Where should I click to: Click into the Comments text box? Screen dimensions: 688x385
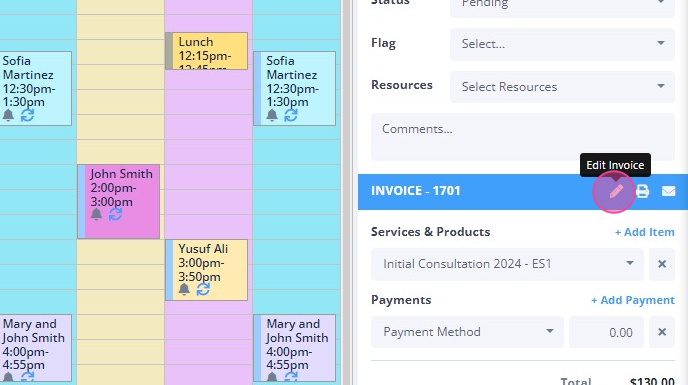pos(523,137)
